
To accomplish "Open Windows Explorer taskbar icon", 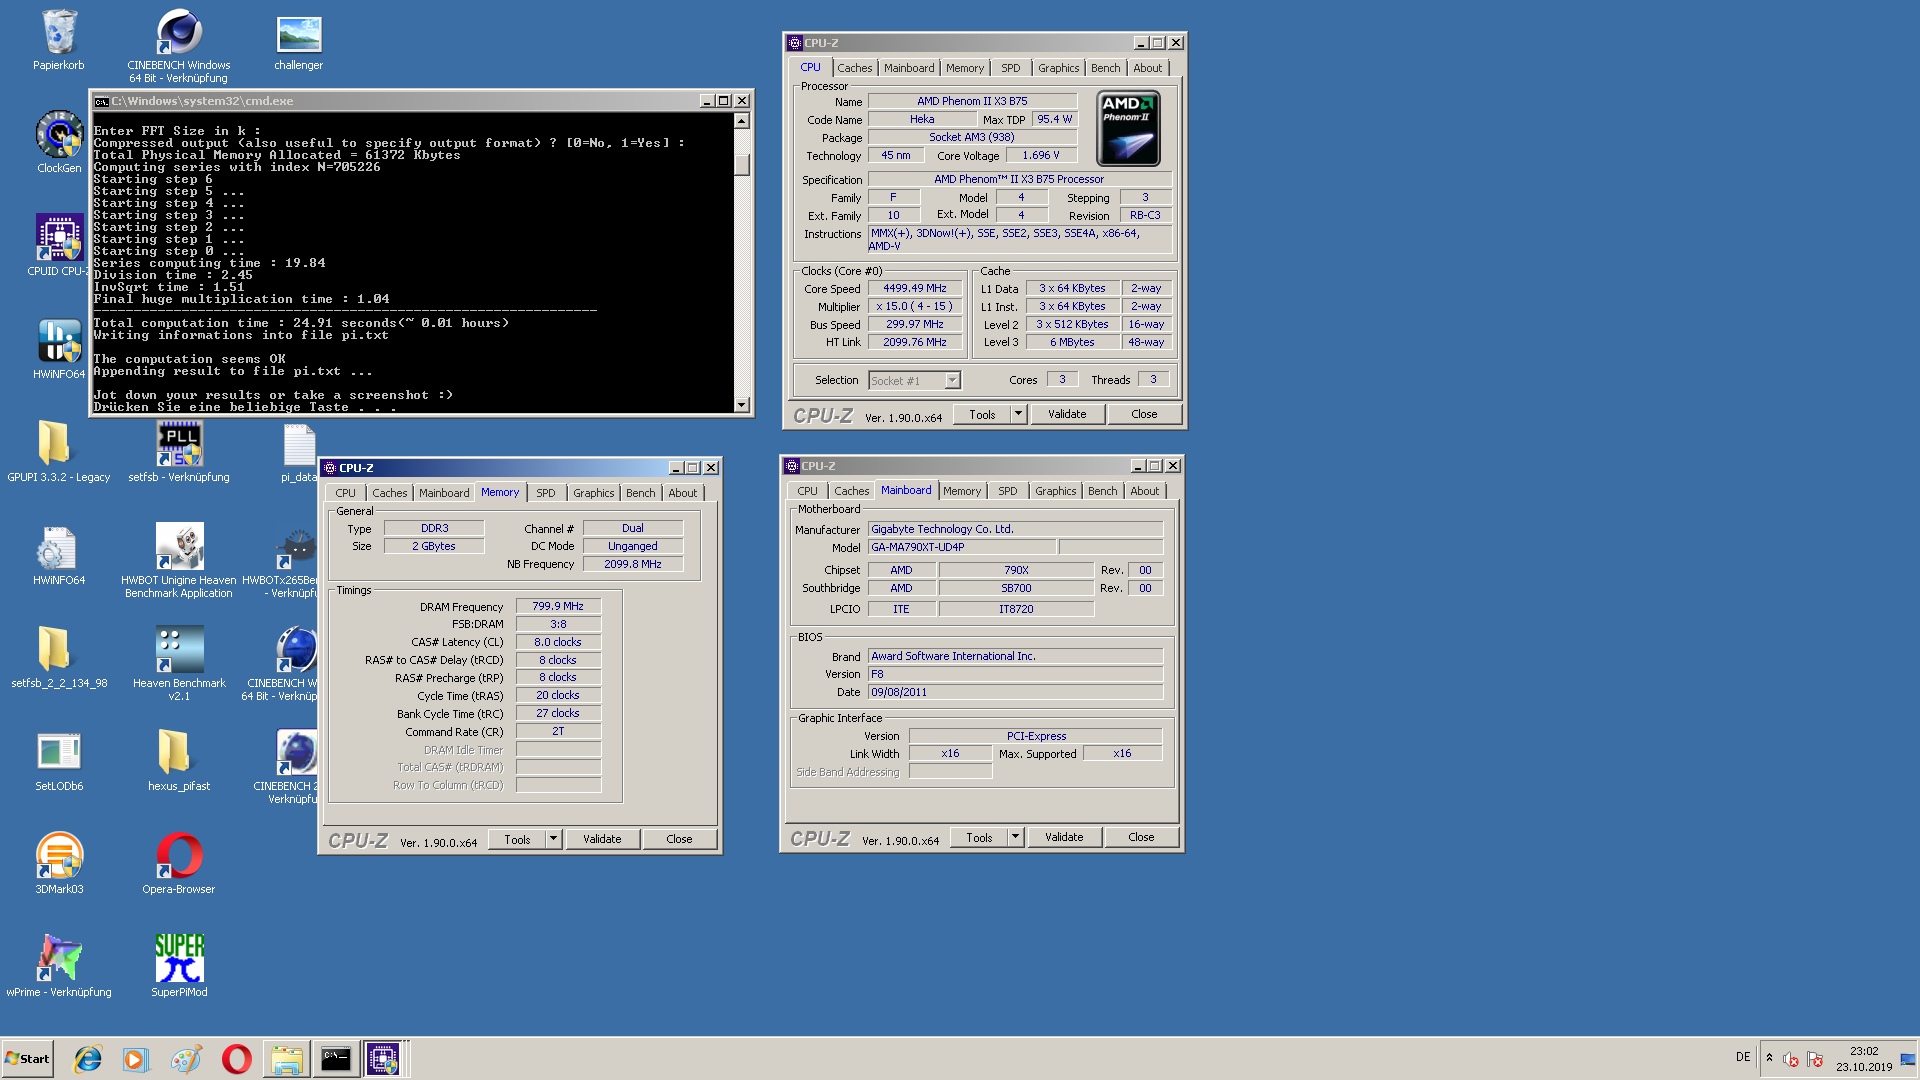I will [286, 1059].
